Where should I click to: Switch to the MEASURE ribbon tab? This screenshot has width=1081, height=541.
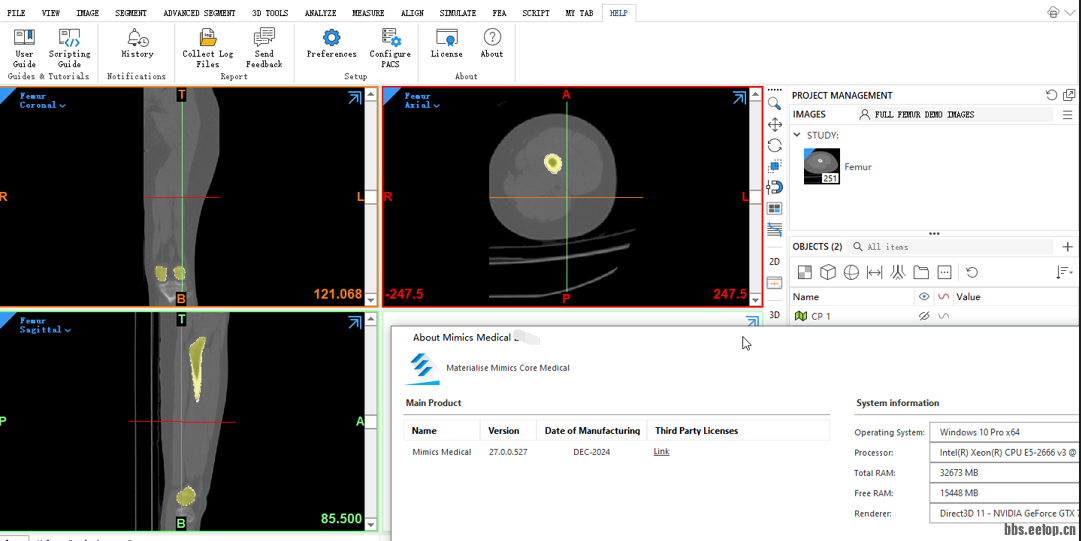368,13
